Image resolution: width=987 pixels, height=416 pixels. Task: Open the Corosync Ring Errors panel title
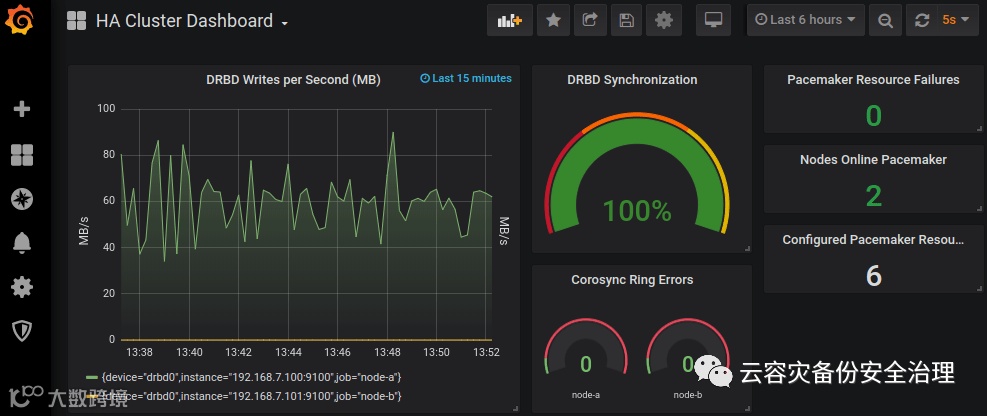pos(632,279)
